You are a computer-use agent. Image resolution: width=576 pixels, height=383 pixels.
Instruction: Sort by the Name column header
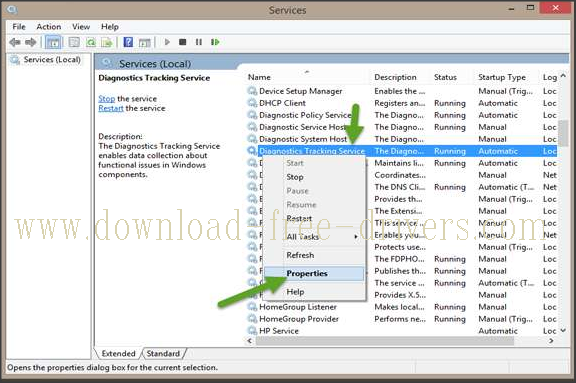[259, 77]
